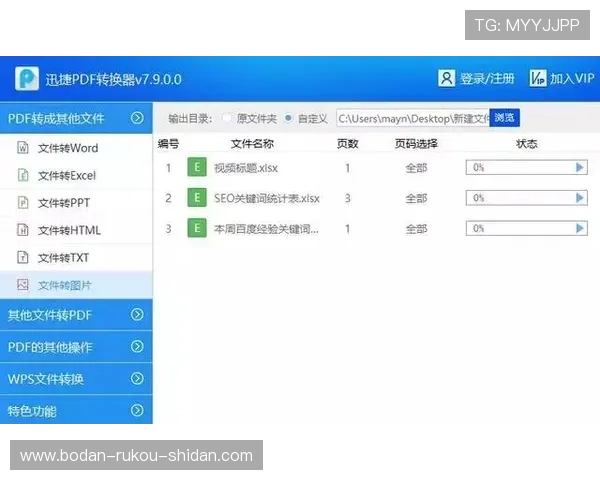Image resolution: width=600 pixels, height=480 pixels.
Task: Open PDF的其他操作 category
Action: [x=76, y=346]
